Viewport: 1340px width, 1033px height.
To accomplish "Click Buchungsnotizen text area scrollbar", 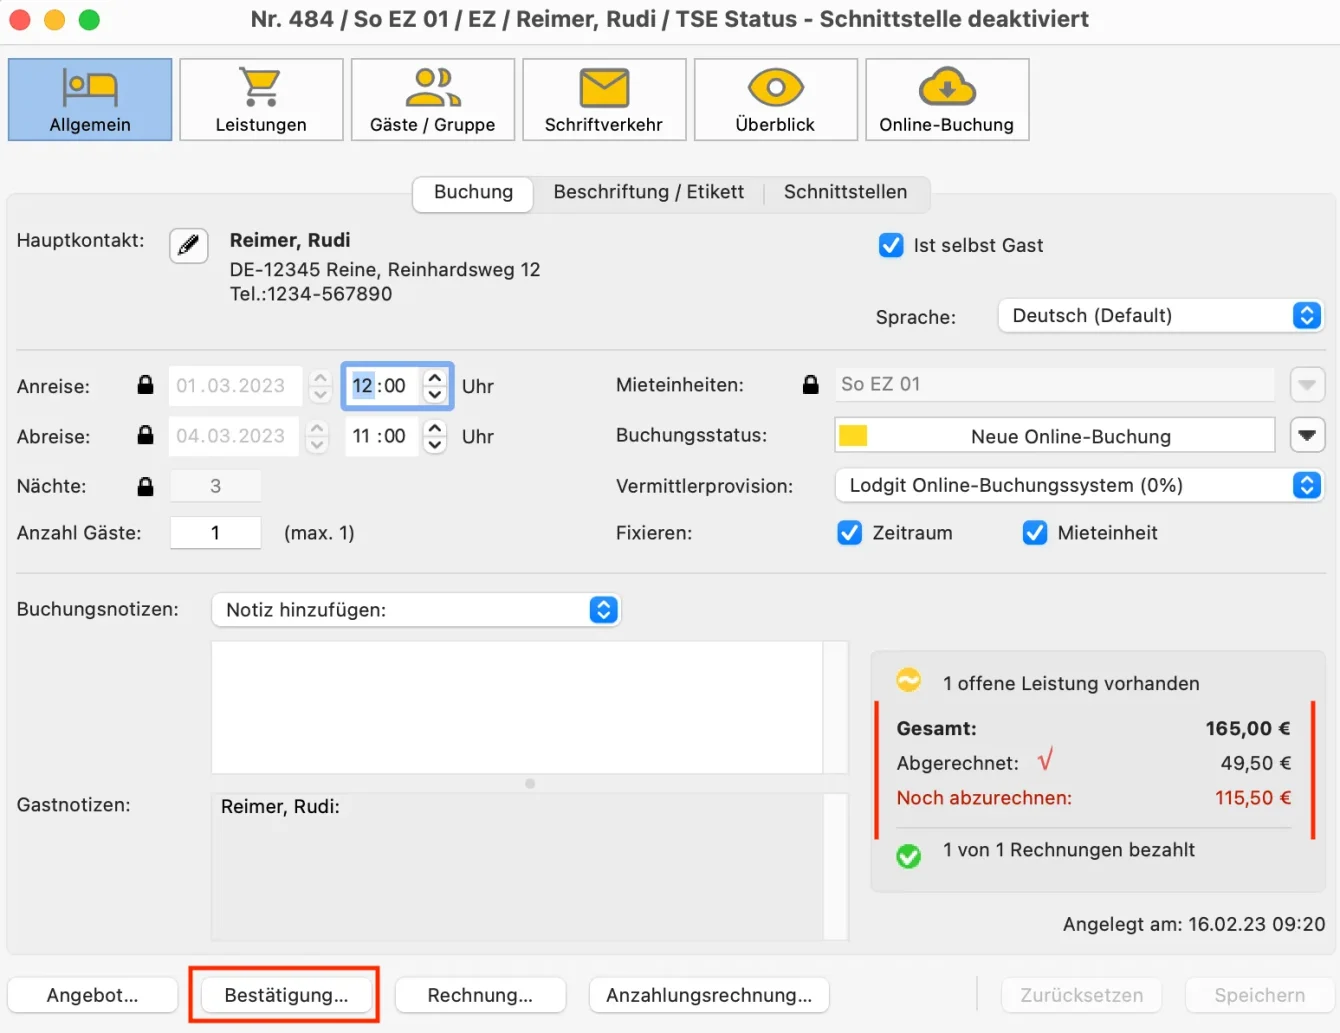I will (x=836, y=707).
